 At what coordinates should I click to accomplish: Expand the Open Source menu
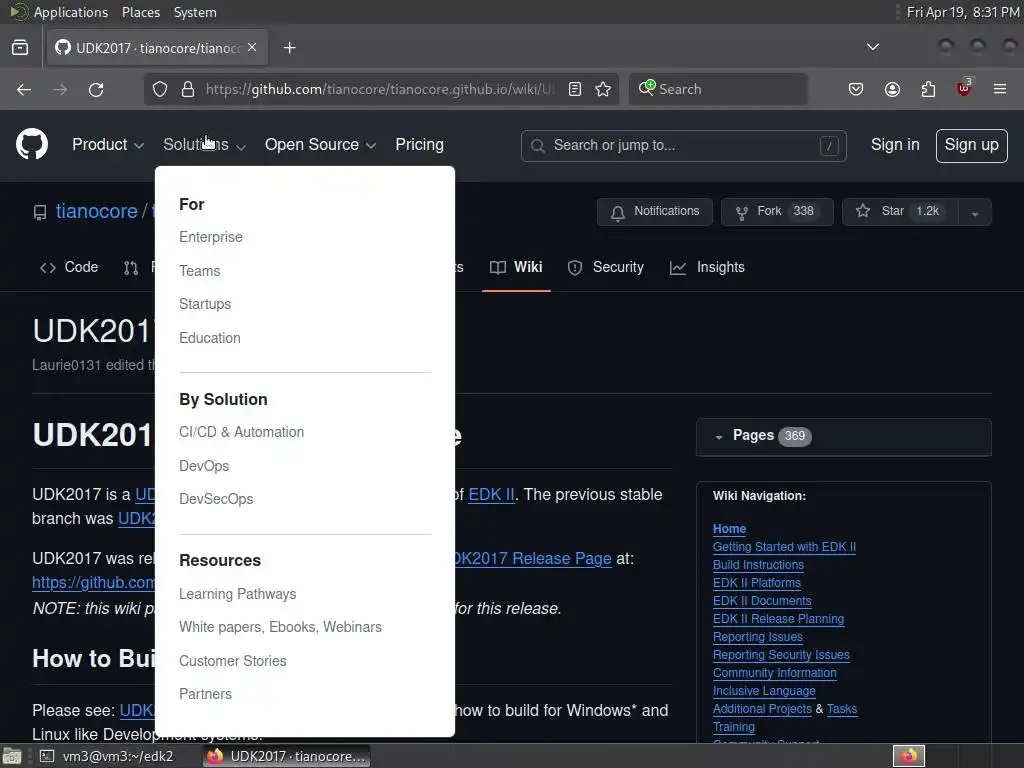pos(320,145)
